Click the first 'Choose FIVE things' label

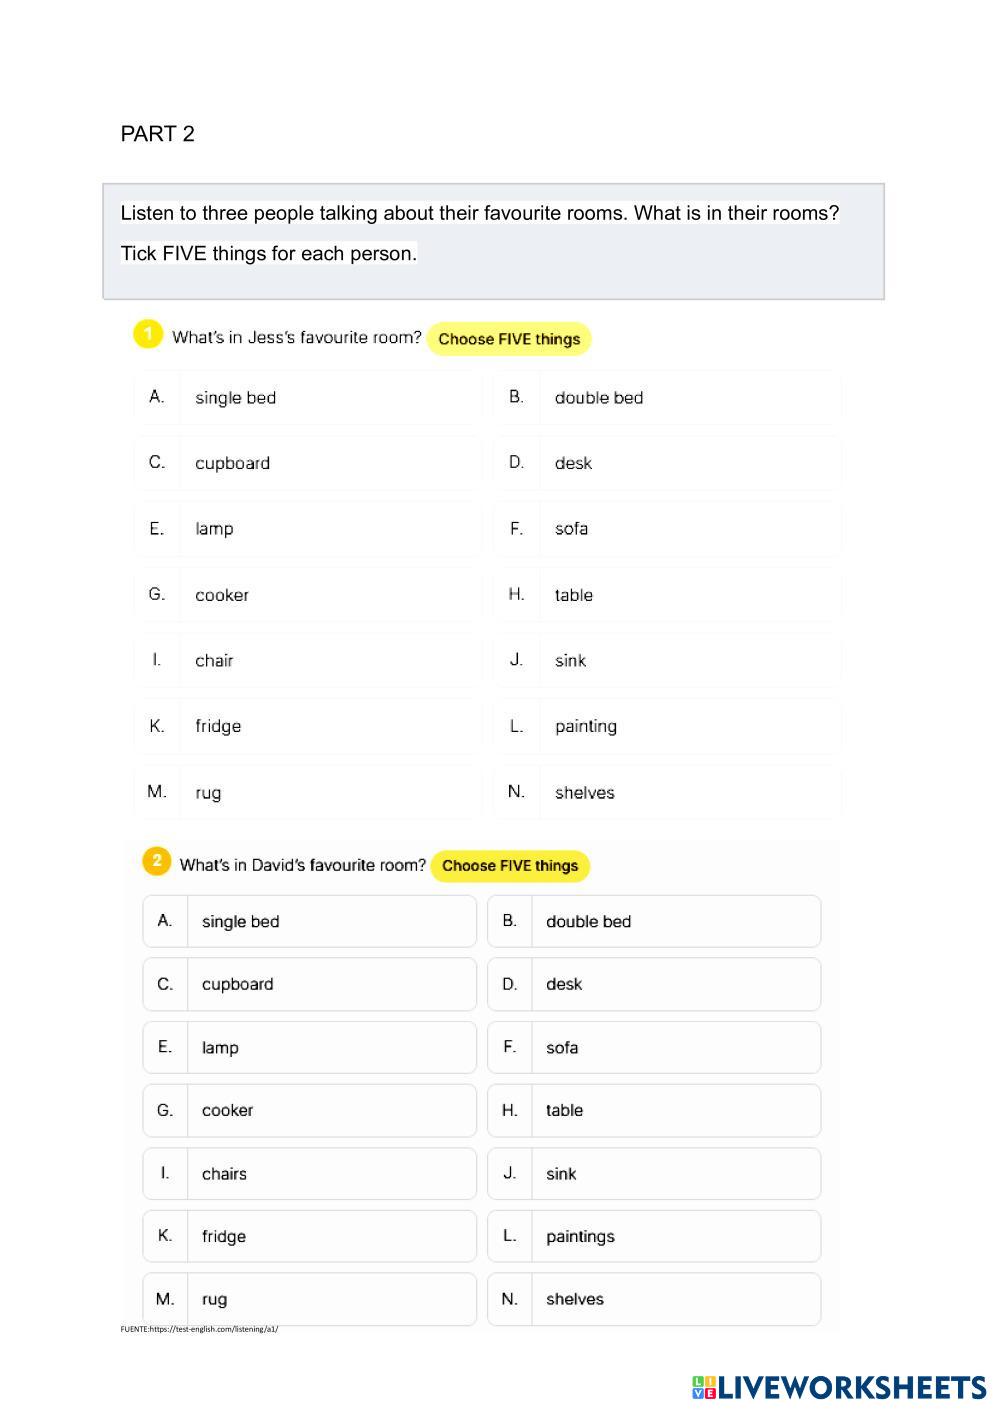pyautogui.click(x=509, y=339)
